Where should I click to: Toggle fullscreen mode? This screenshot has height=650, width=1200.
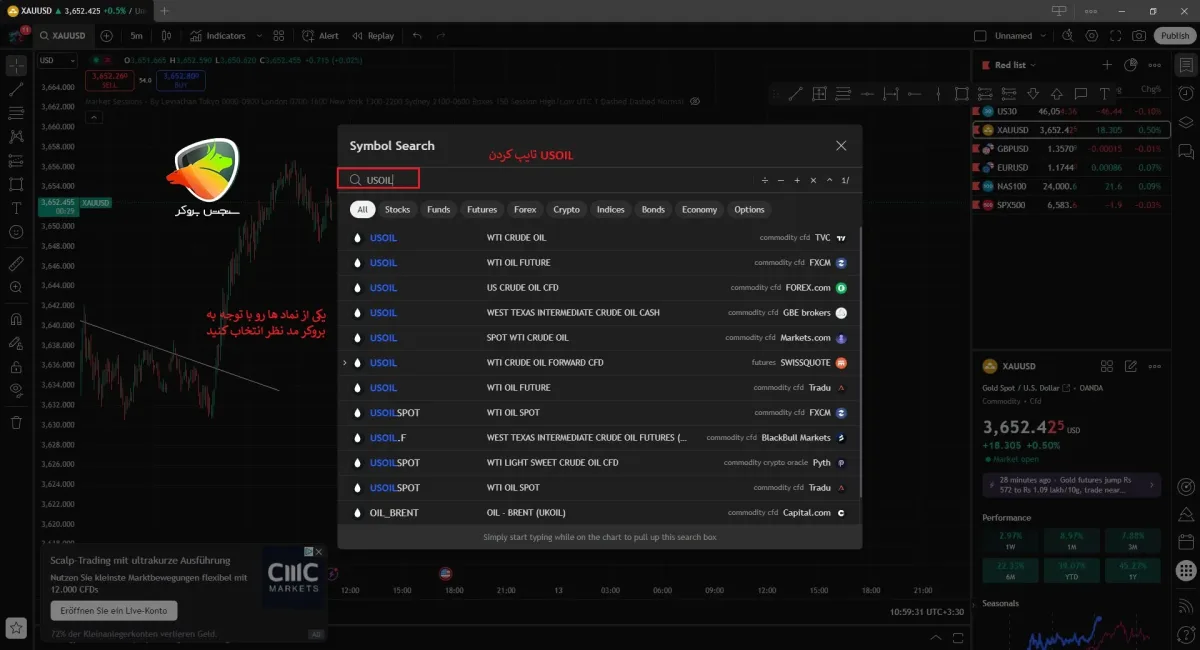[1114, 36]
